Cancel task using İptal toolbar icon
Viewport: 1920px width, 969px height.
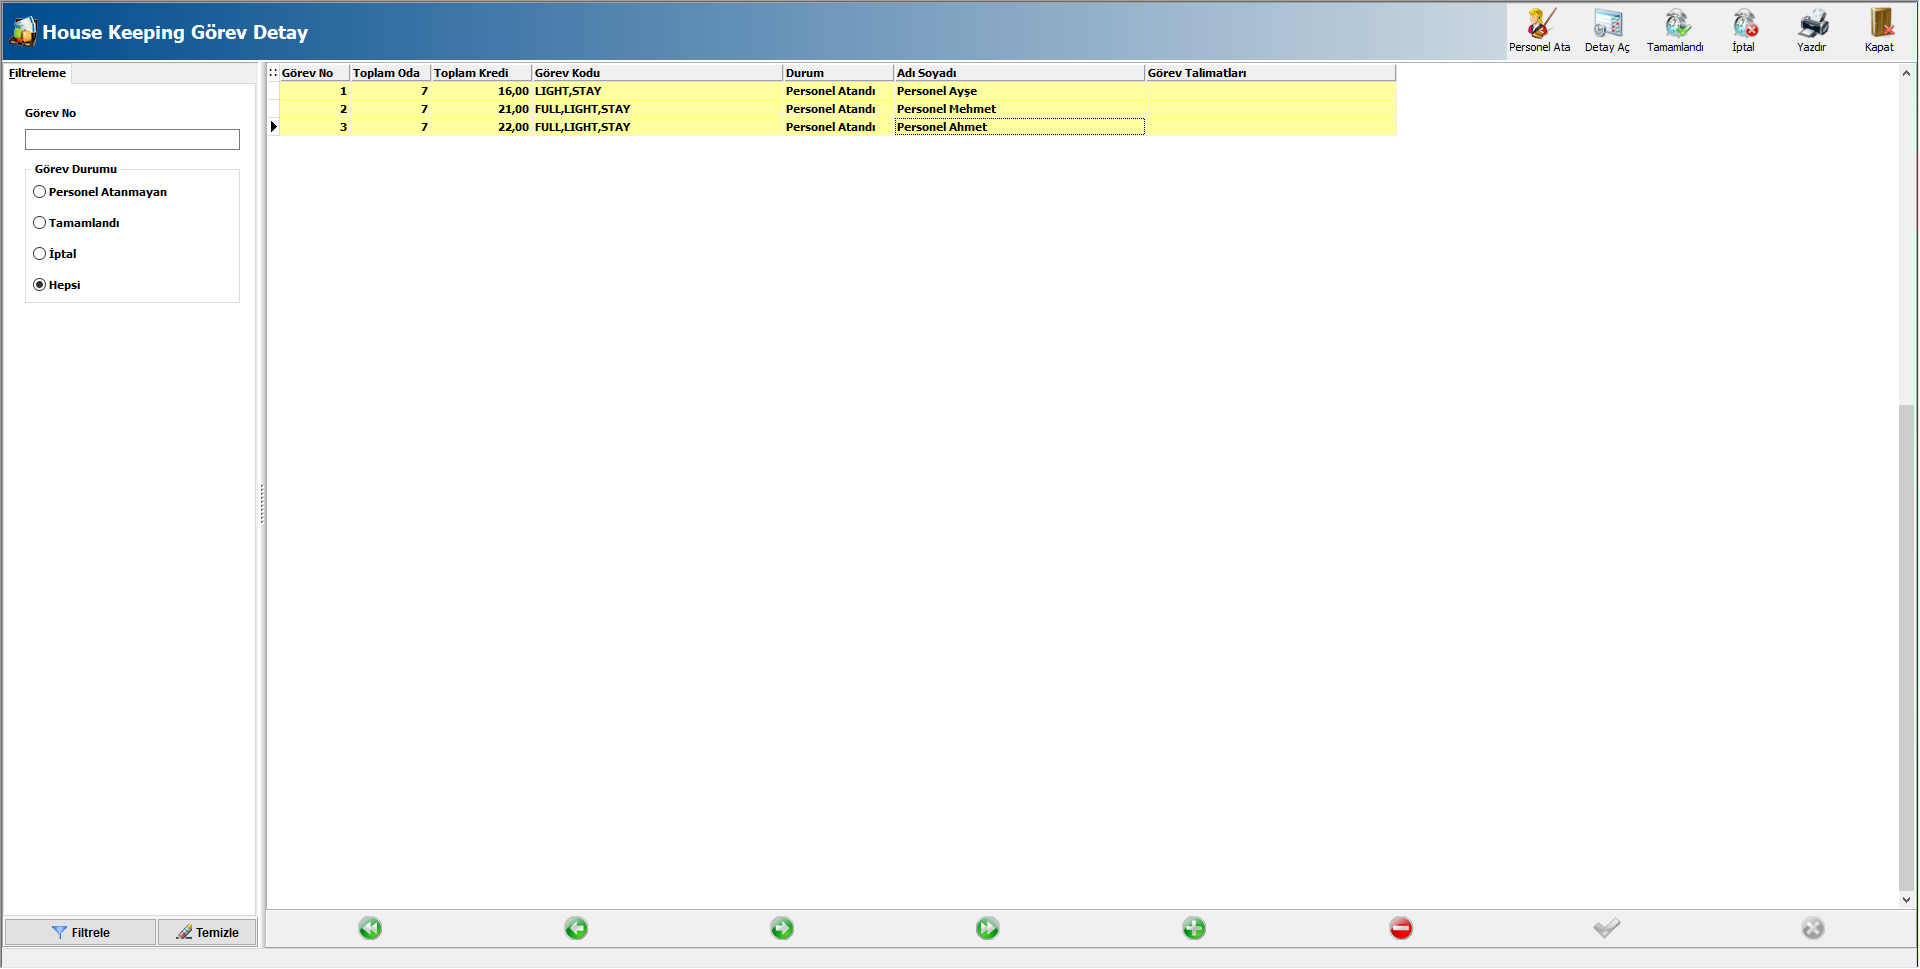1743,30
